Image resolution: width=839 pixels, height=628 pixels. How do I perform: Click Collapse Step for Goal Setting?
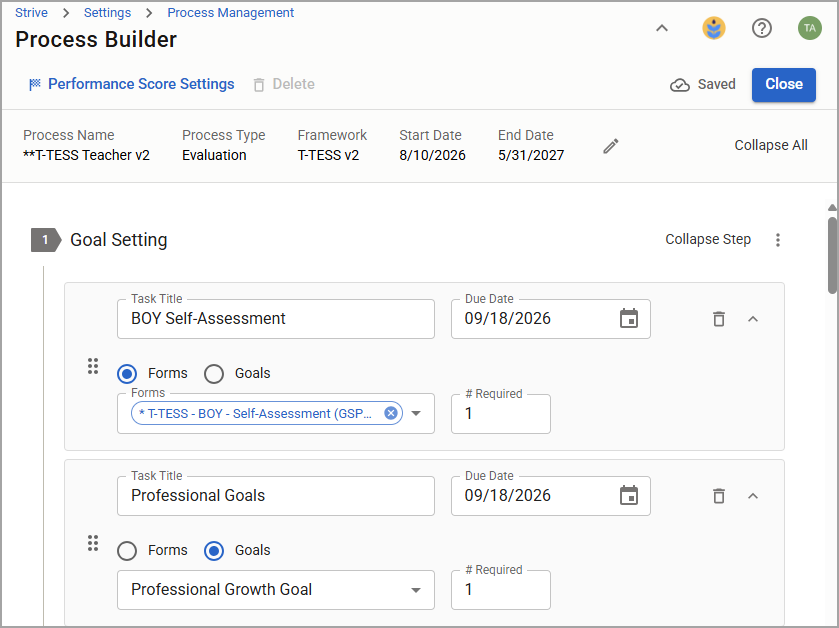[708, 239]
